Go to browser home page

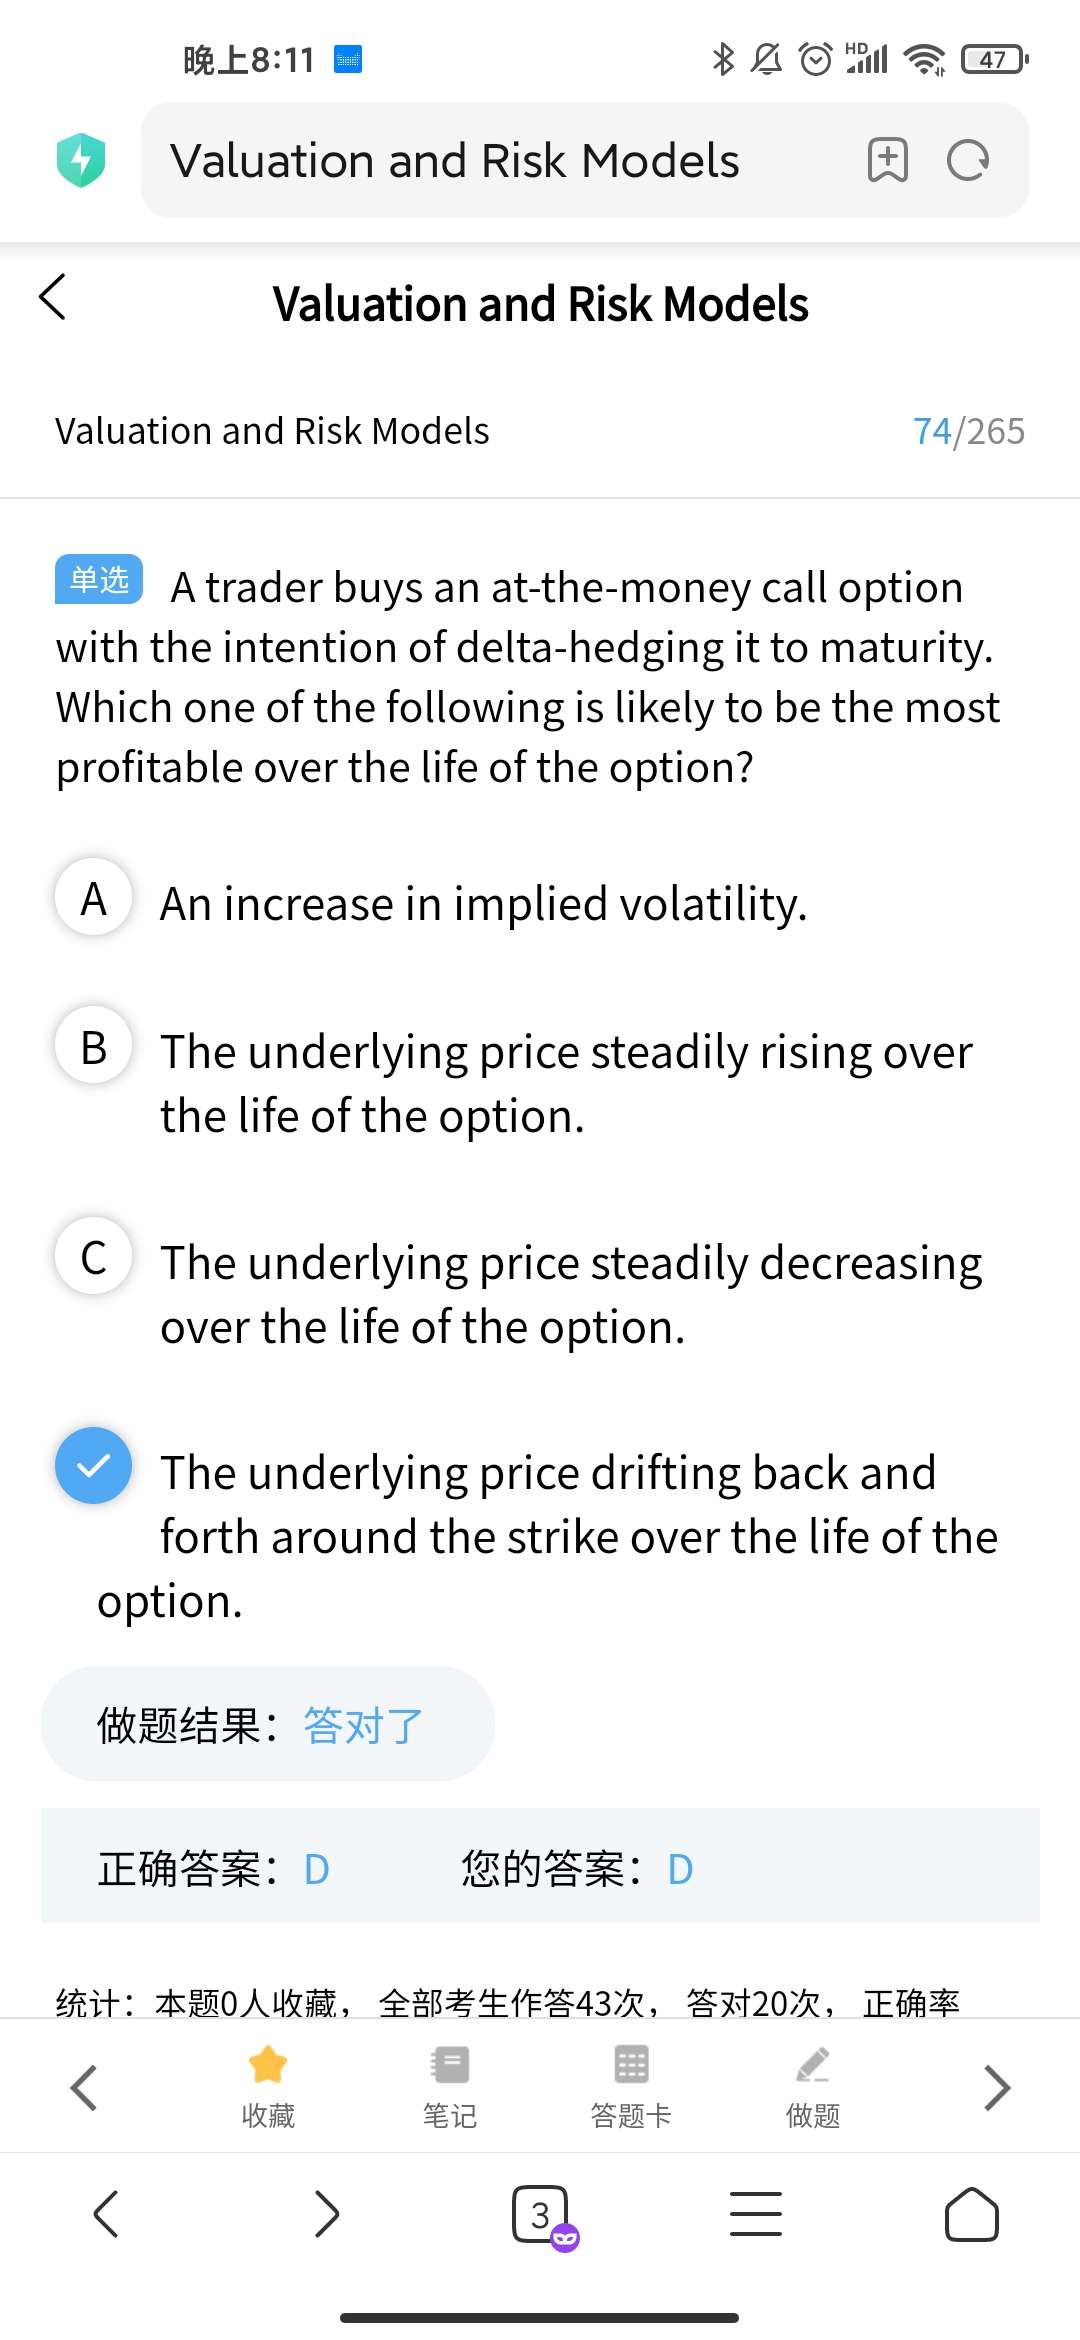point(971,2214)
